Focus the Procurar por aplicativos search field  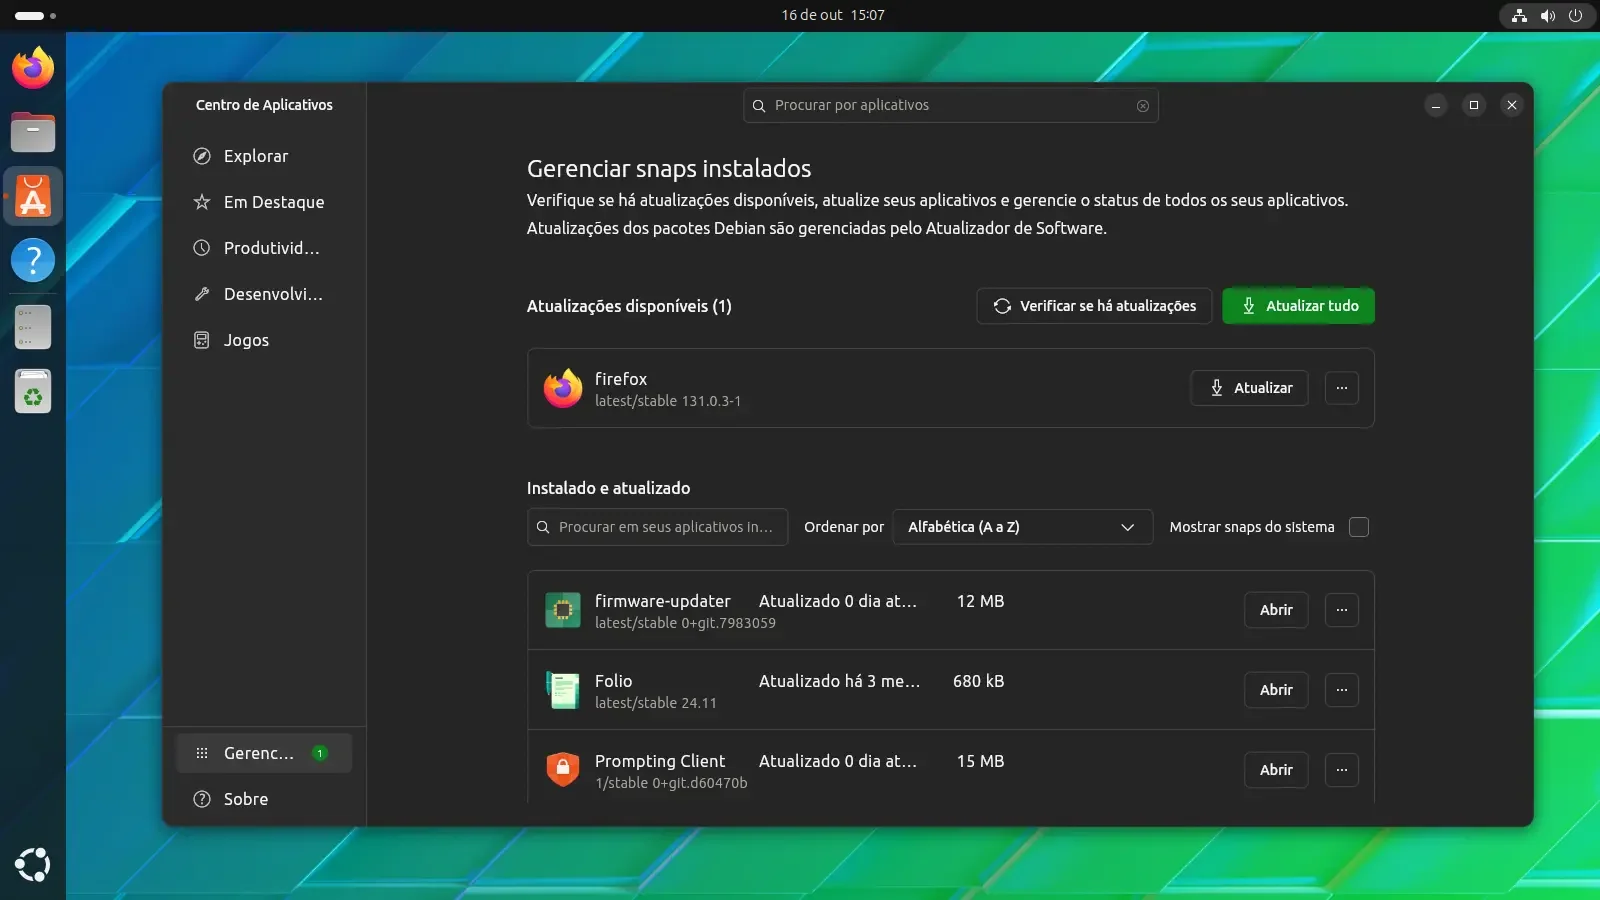pyautogui.click(x=950, y=105)
